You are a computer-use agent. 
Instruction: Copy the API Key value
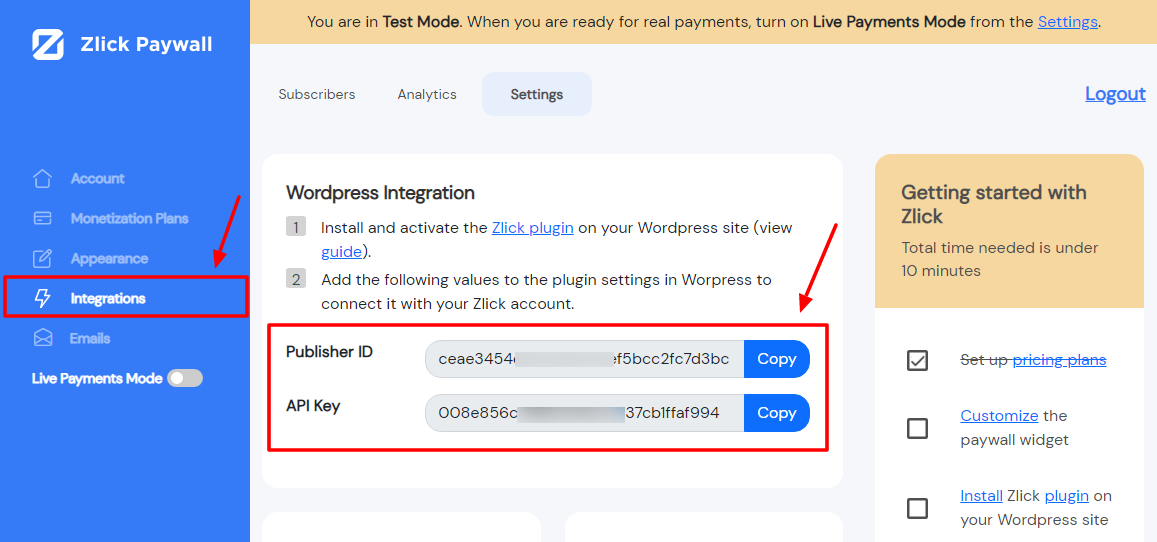coord(776,413)
